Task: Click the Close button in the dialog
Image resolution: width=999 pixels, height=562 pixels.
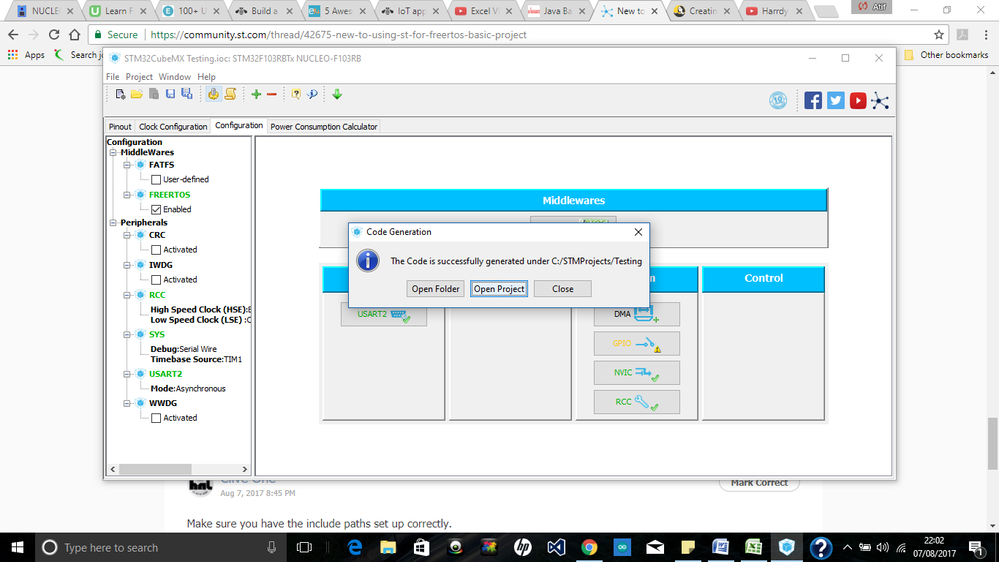Action: click(563, 289)
